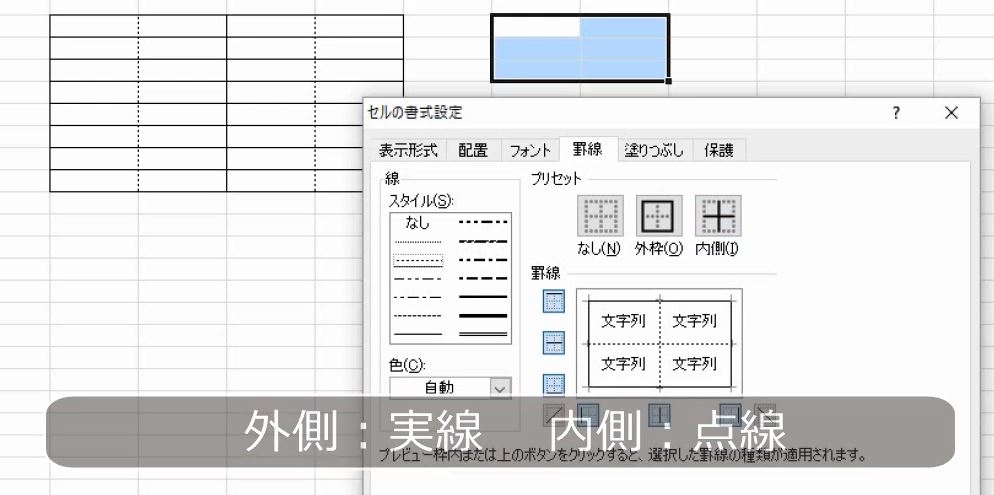The width and height of the screenshot is (994, 495).
Task: Select the thin dash-dot line style
Action: pos(418,297)
